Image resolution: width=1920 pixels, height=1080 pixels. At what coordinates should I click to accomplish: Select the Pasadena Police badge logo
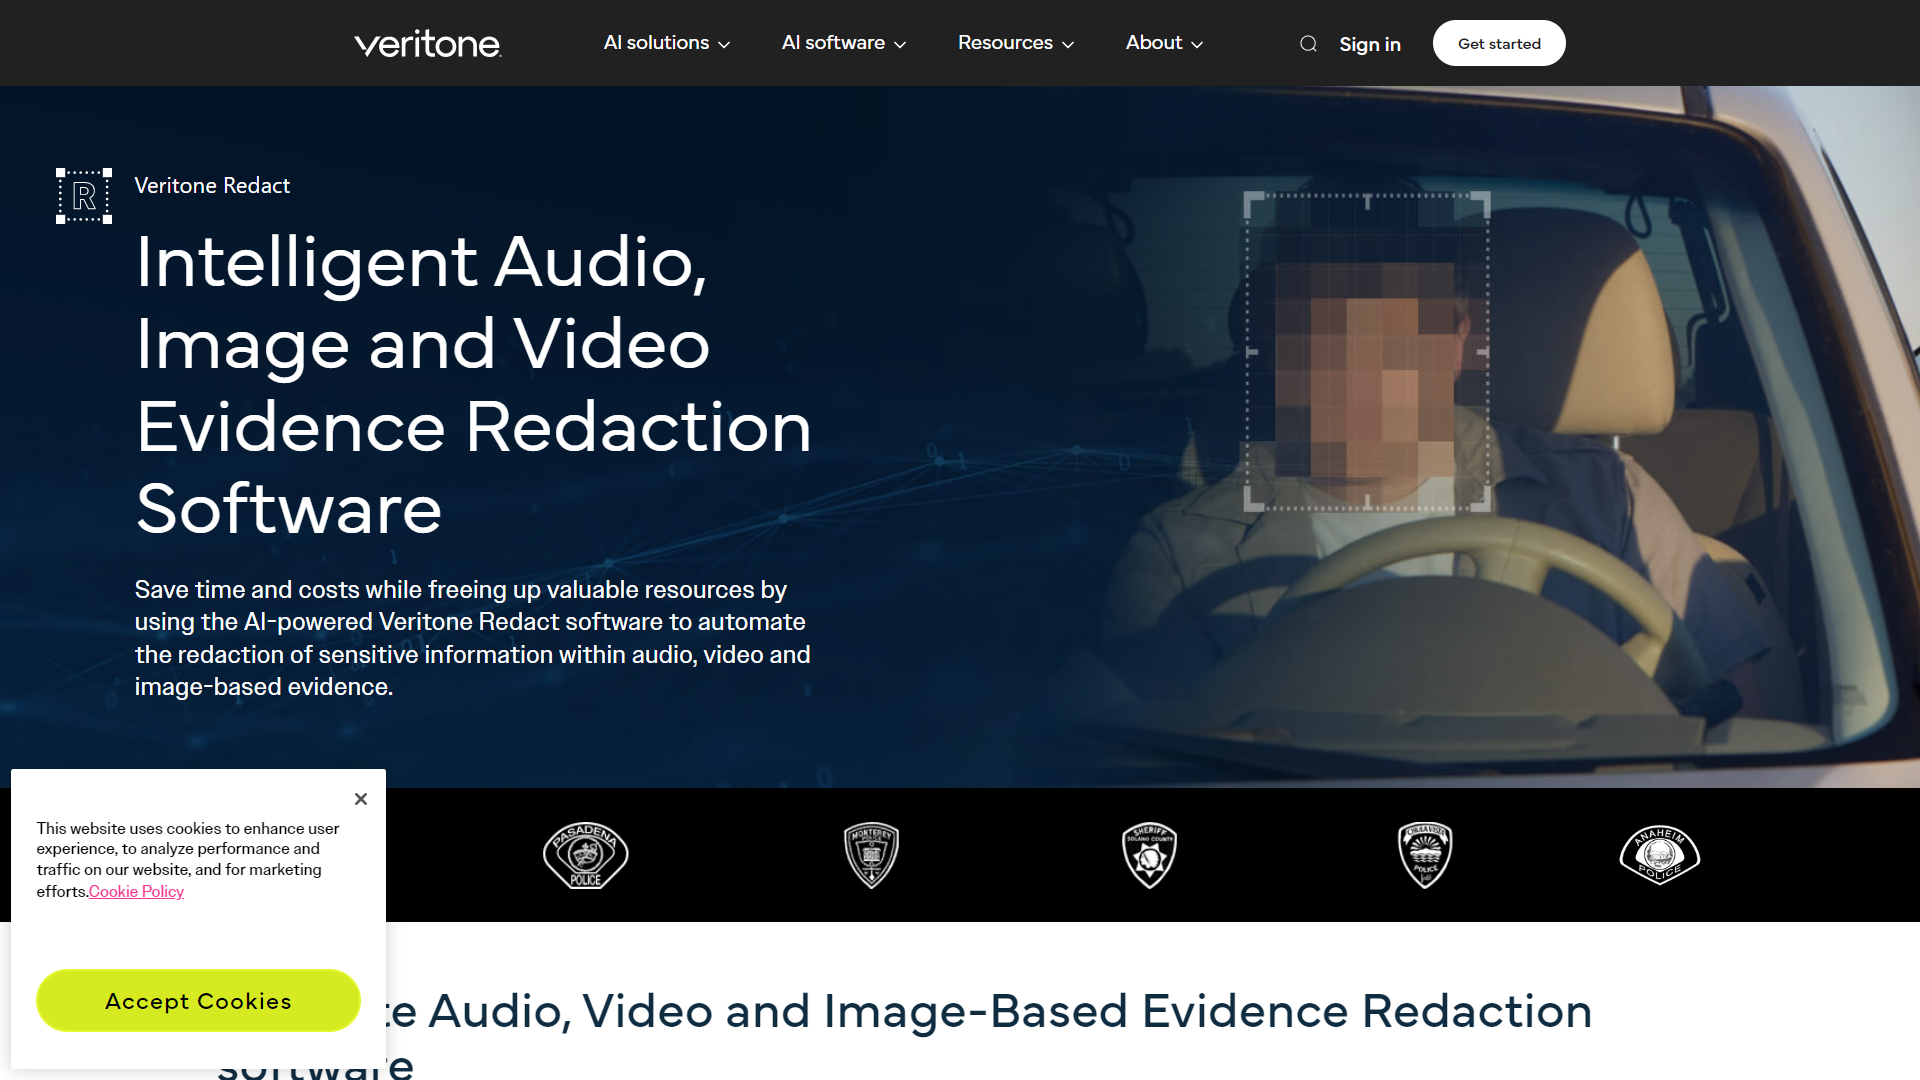coord(585,855)
